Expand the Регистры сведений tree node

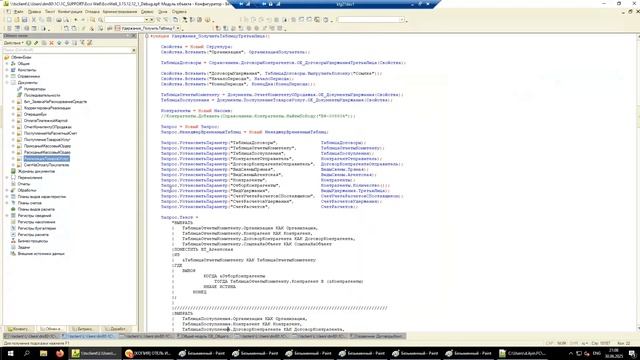(x=7, y=216)
